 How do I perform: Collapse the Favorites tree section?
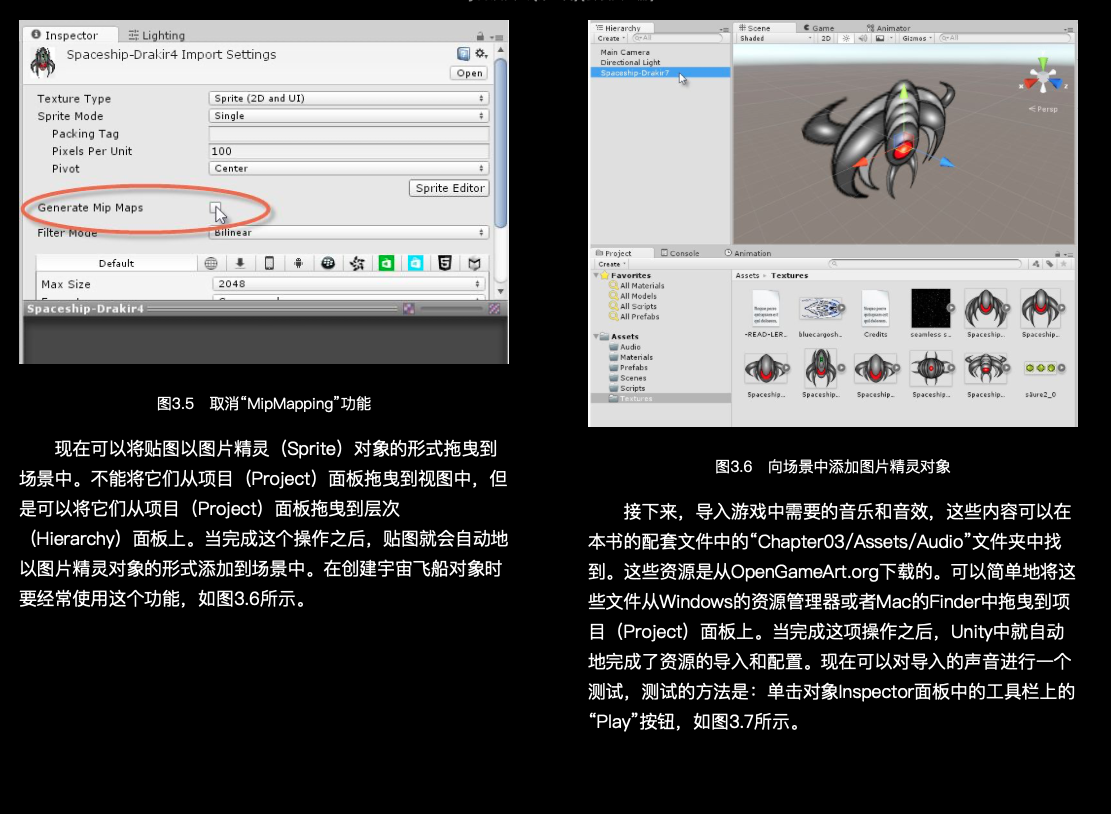[x=597, y=276]
